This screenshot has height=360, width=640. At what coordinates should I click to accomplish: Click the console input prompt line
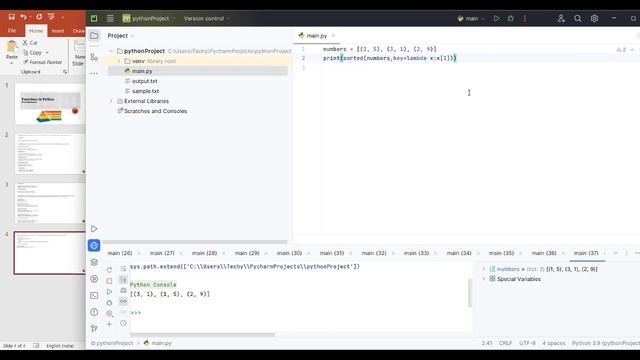coord(300,313)
